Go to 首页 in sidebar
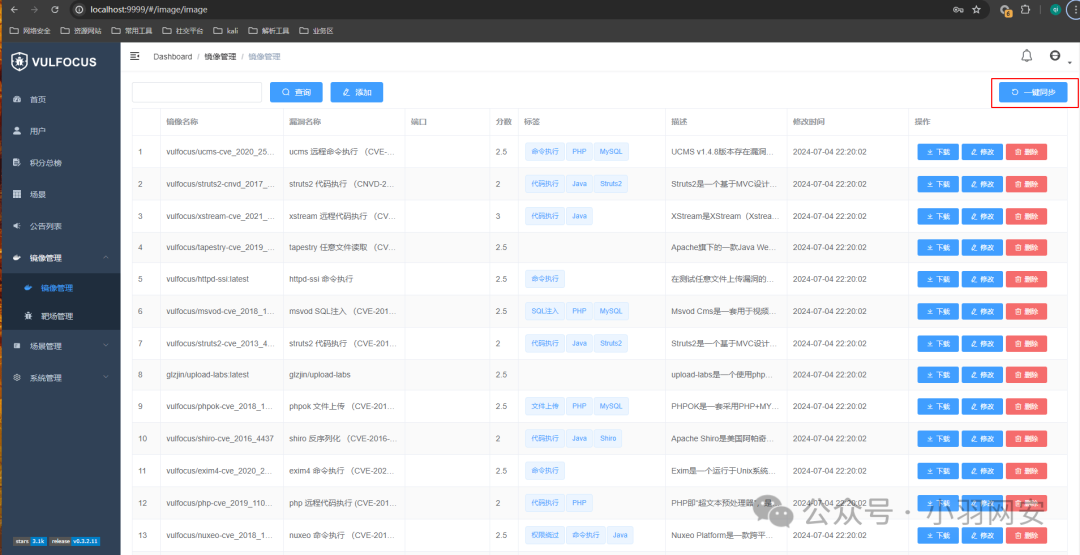The image size is (1080, 555). click(x=38, y=99)
